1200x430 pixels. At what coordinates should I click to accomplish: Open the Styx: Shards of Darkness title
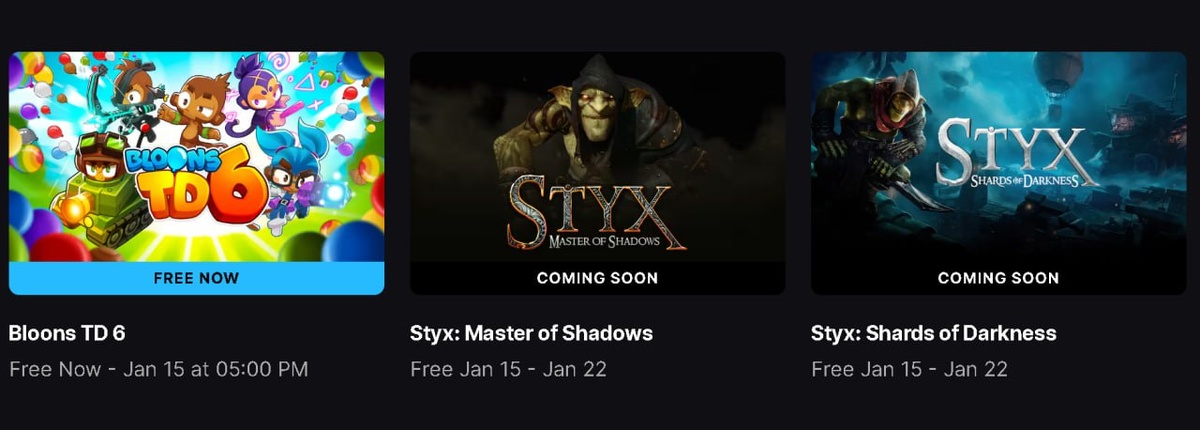[934, 333]
